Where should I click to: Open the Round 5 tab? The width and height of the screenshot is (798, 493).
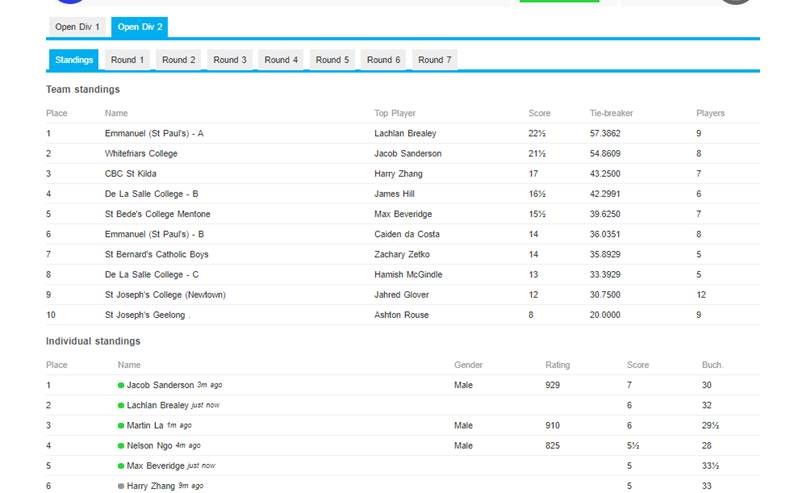click(x=332, y=60)
